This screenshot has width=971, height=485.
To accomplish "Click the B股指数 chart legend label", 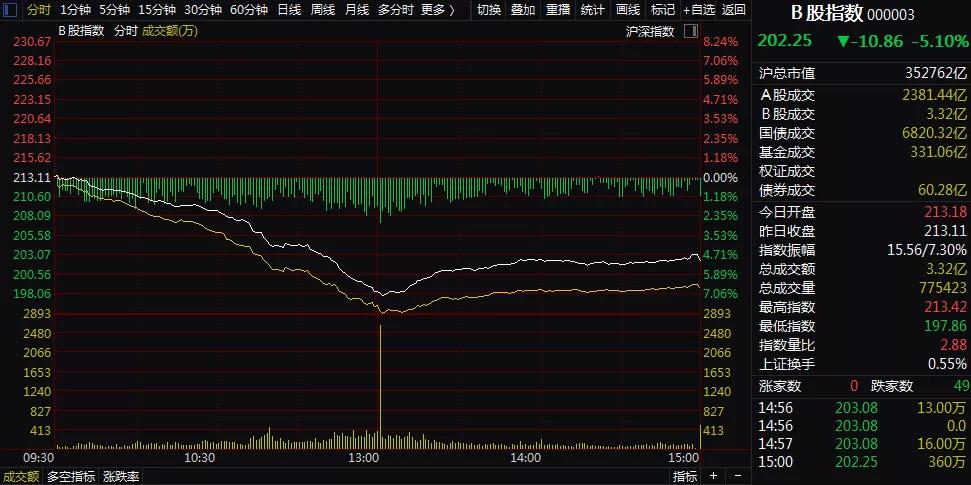I will (81, 31).
